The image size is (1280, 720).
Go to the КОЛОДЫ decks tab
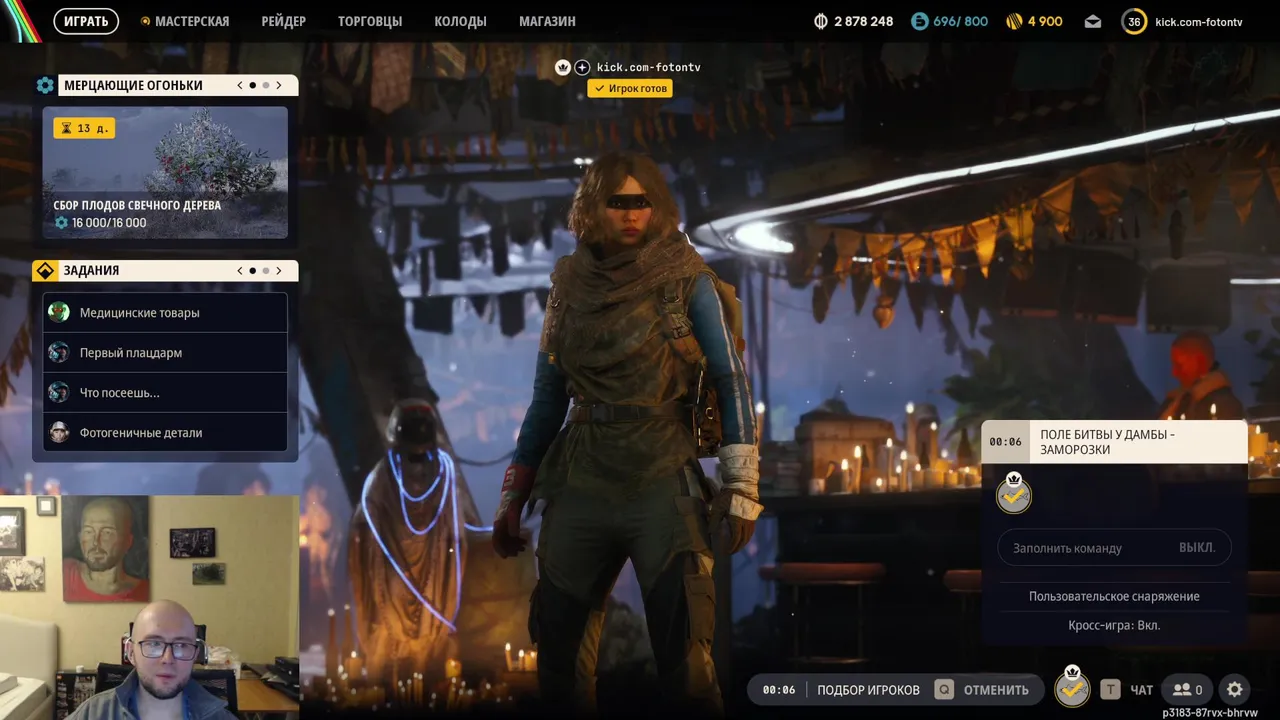click(x=461, y=21)
